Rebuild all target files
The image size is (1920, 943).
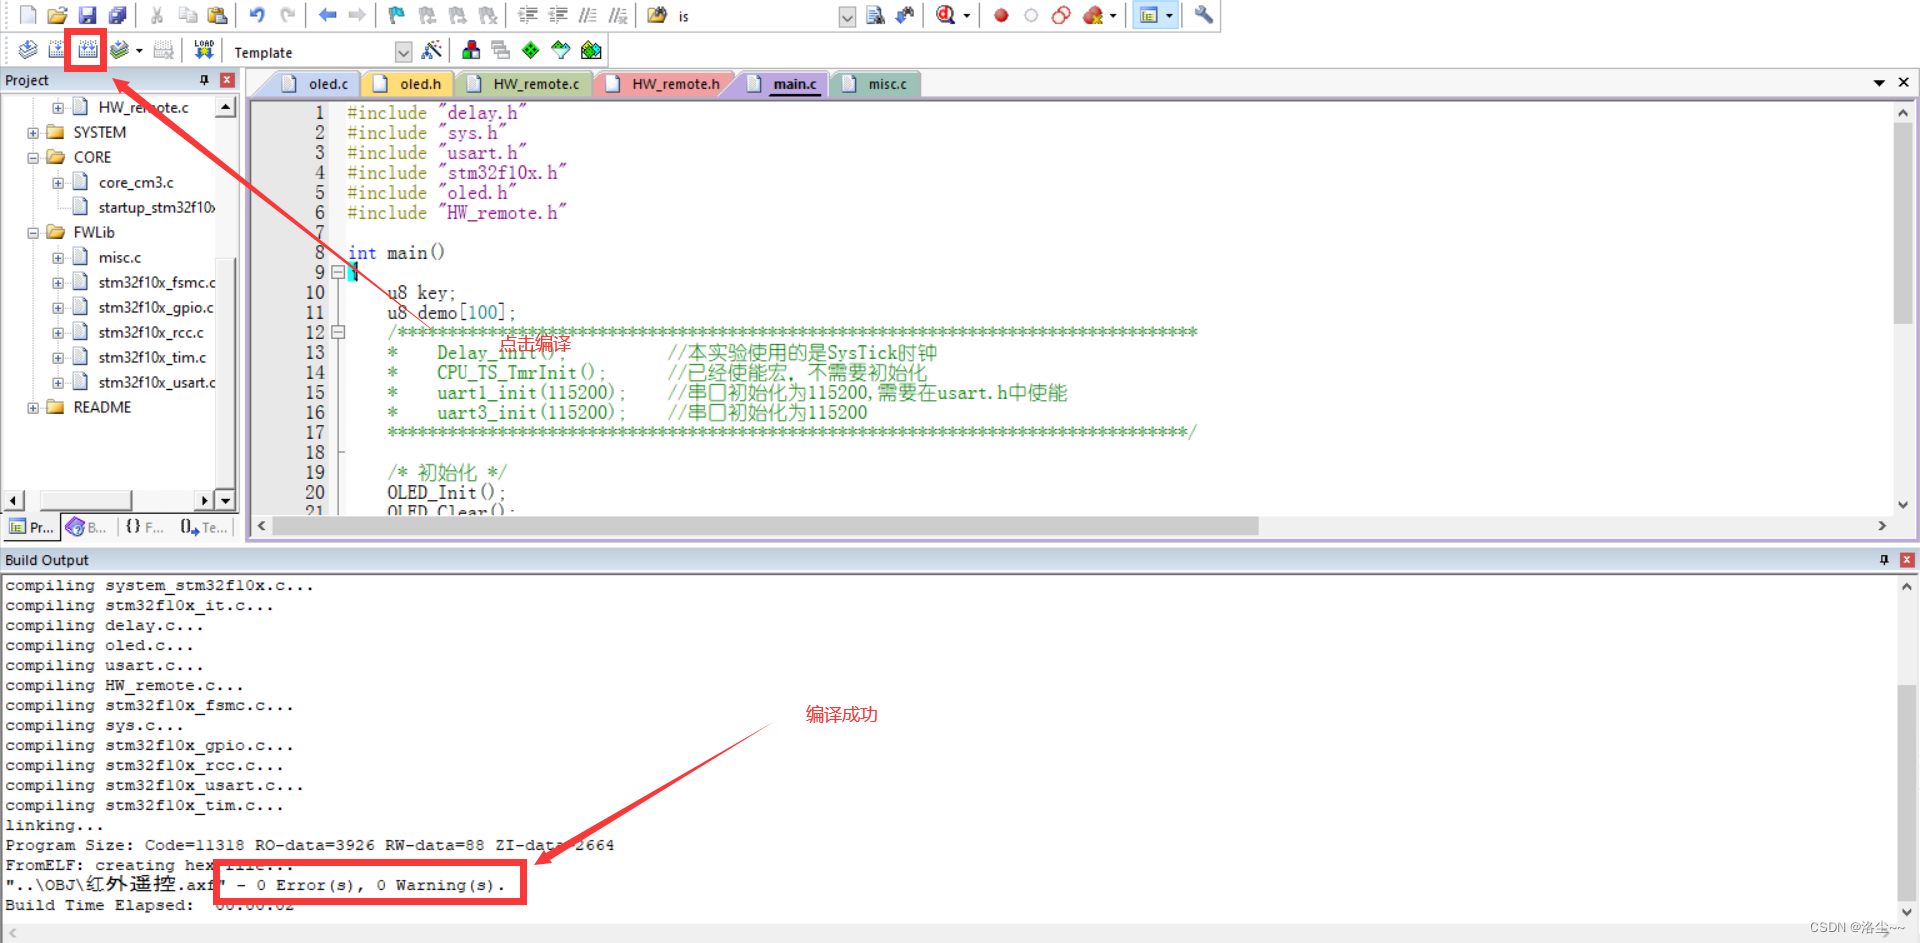tap(88, 50)
